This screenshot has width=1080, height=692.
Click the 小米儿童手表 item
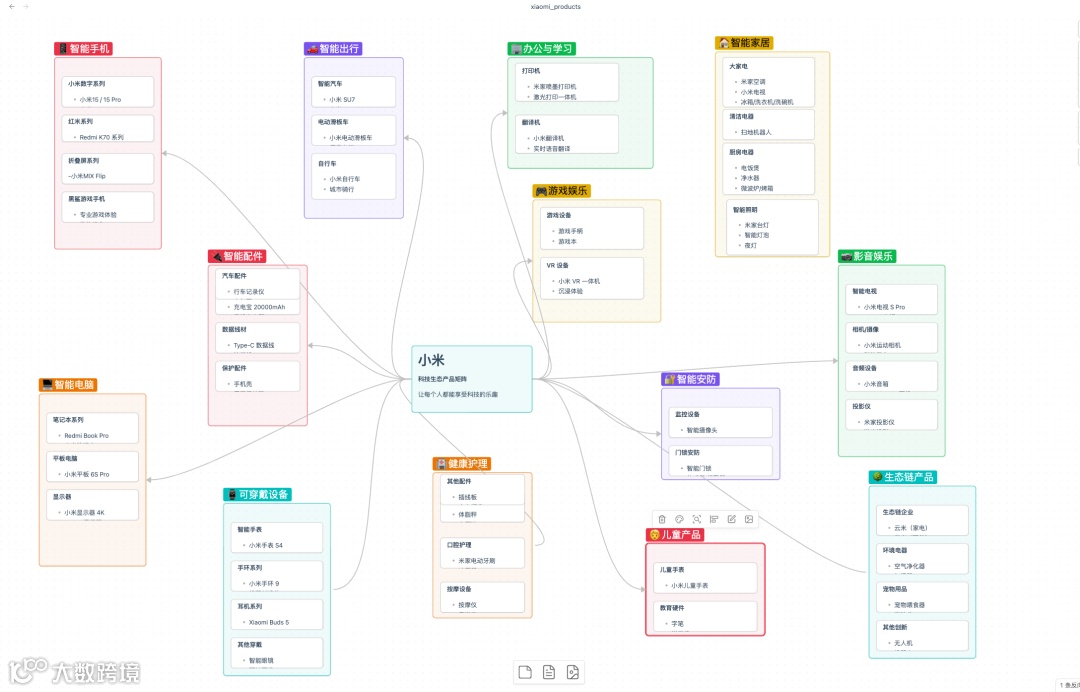point(689,586)
